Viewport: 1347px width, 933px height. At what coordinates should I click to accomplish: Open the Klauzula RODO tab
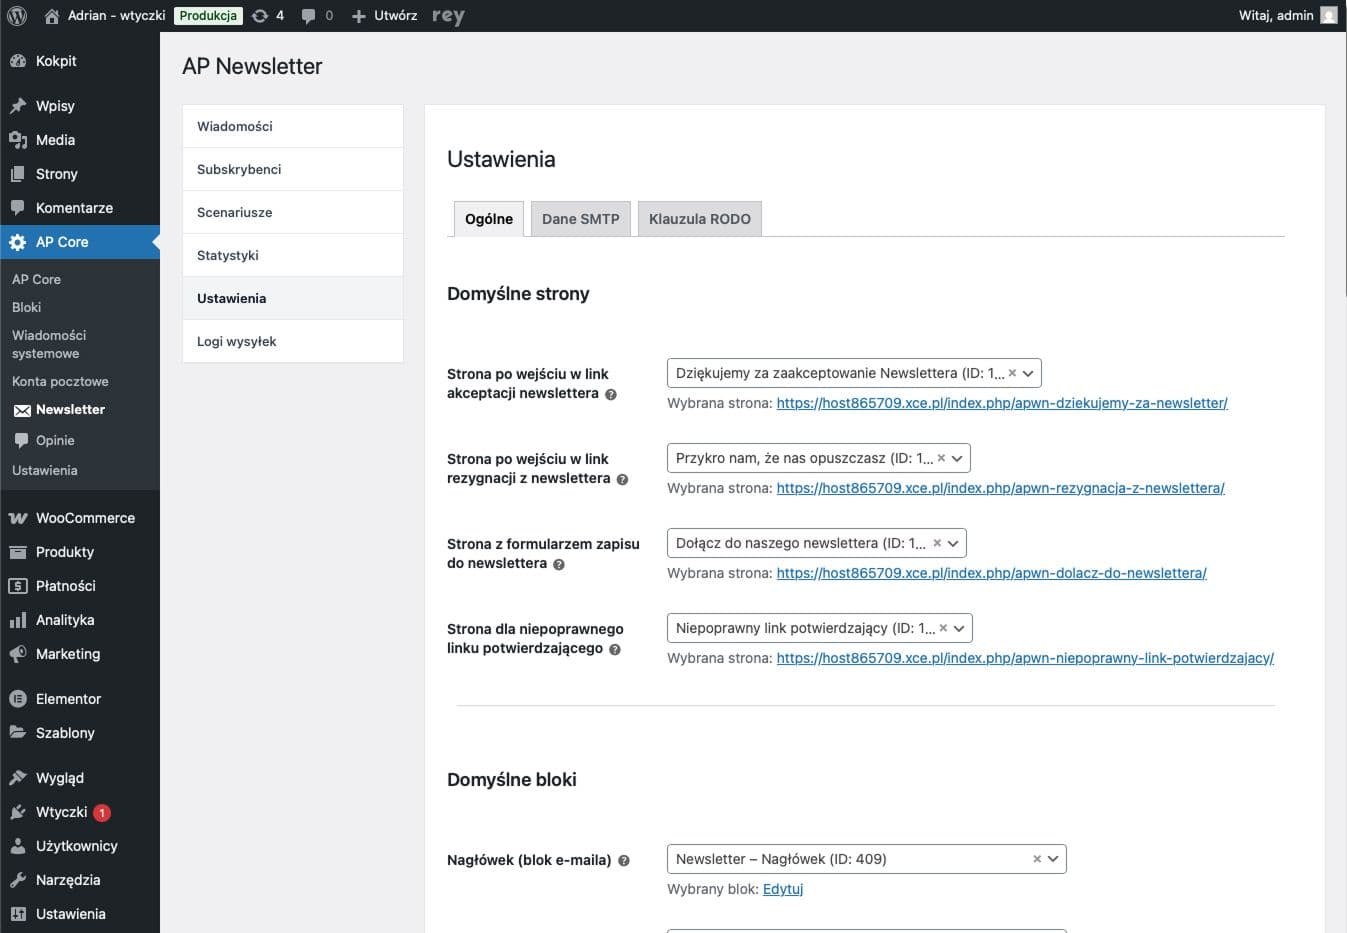pos(699,218)
